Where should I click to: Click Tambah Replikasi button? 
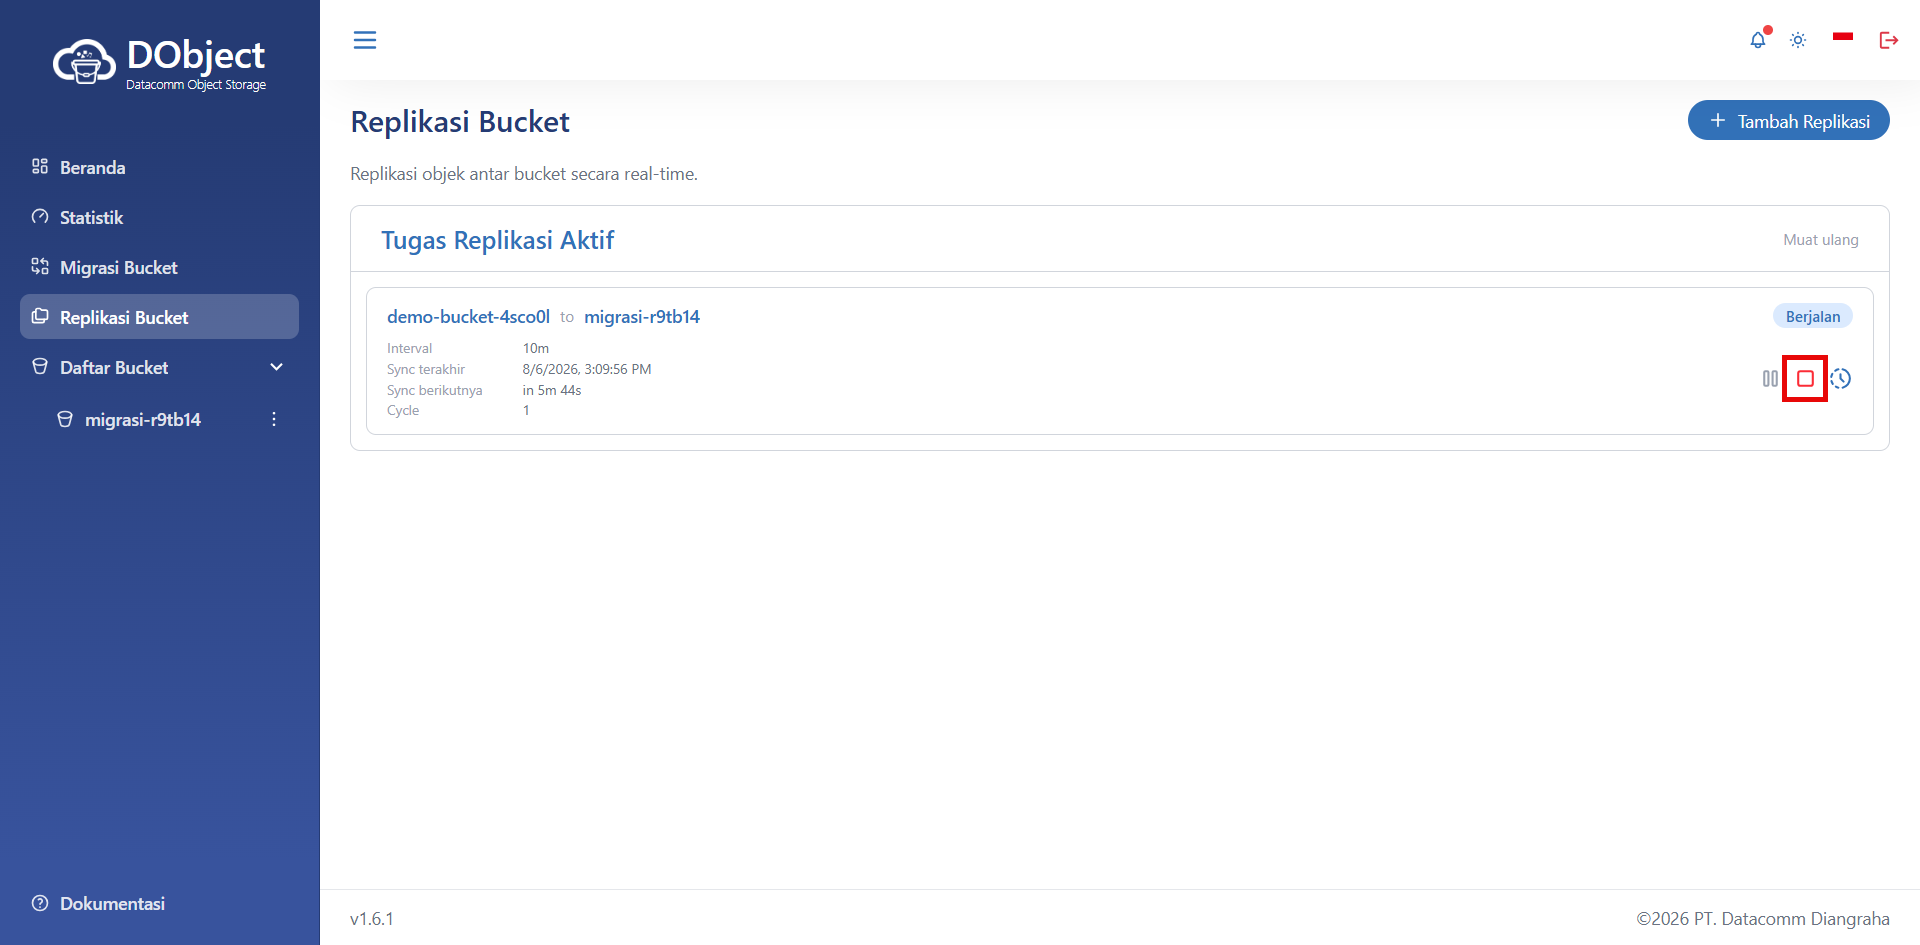pyautogui.click(x=1788, y=121)
